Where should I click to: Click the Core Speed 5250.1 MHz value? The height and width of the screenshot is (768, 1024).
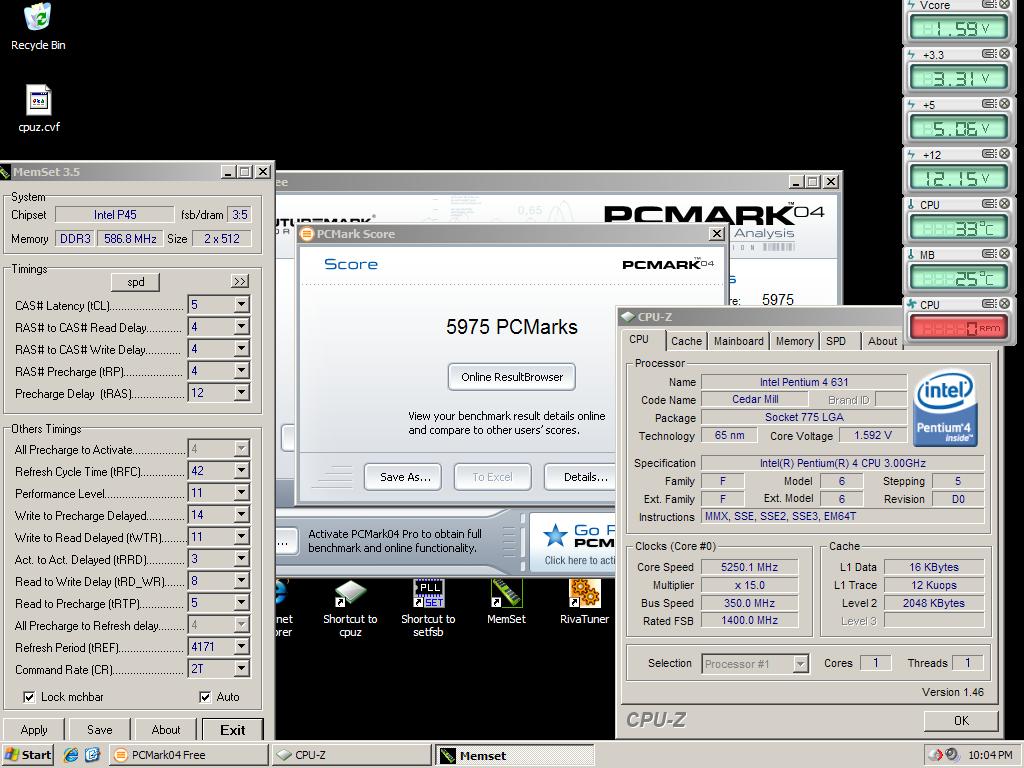click(x=749, y=567)
